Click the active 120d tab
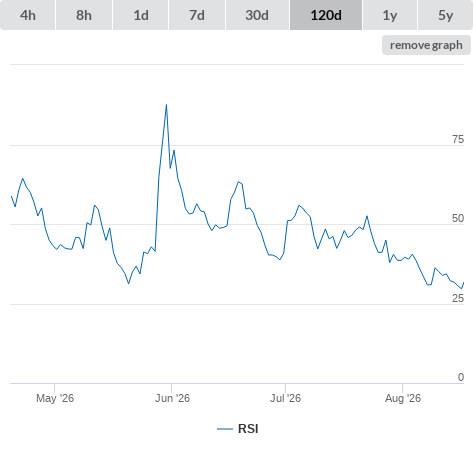The image size is (474, 455). tap(326, 15)
